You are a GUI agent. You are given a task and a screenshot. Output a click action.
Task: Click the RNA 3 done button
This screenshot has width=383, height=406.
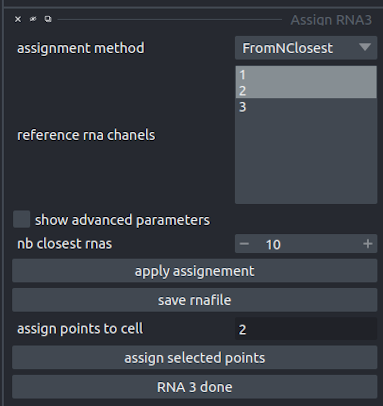[195, 387]
